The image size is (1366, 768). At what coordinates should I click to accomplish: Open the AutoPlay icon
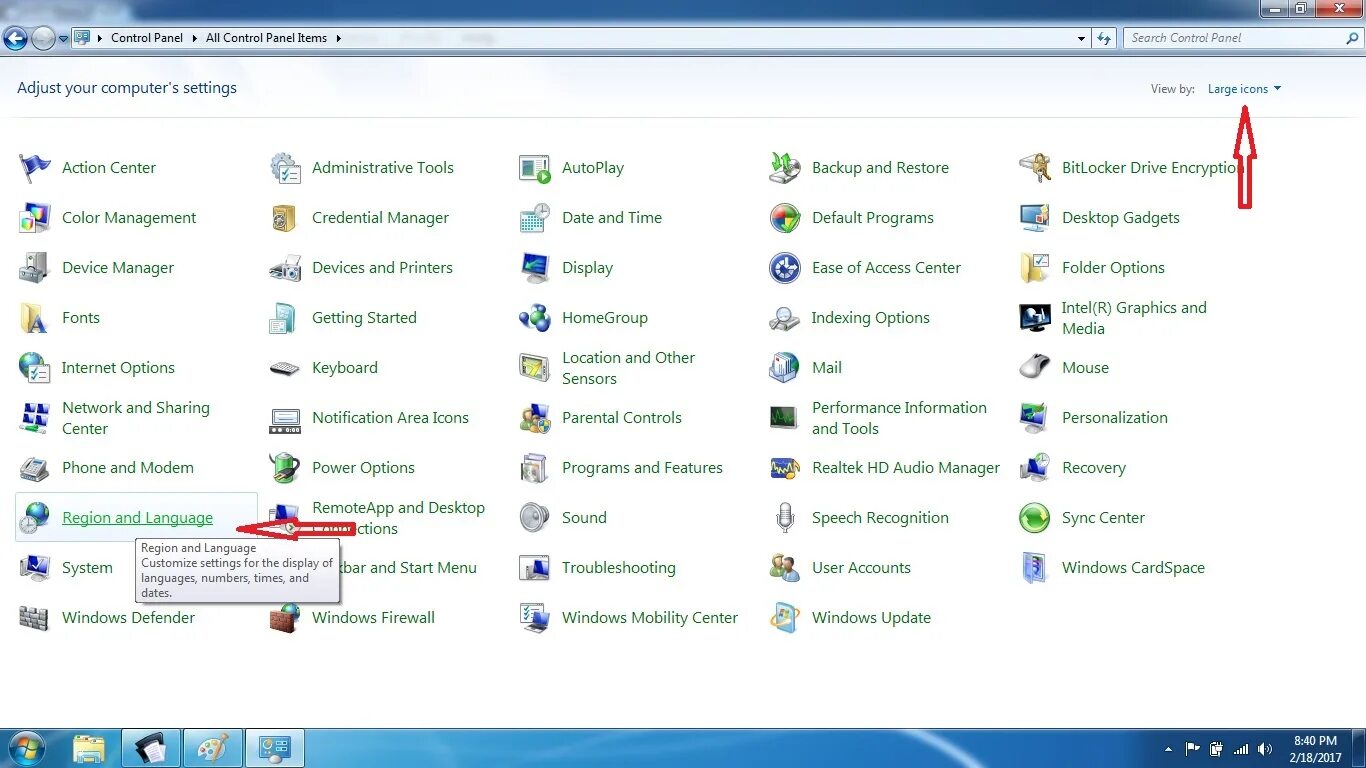click(x=535, y=168)
